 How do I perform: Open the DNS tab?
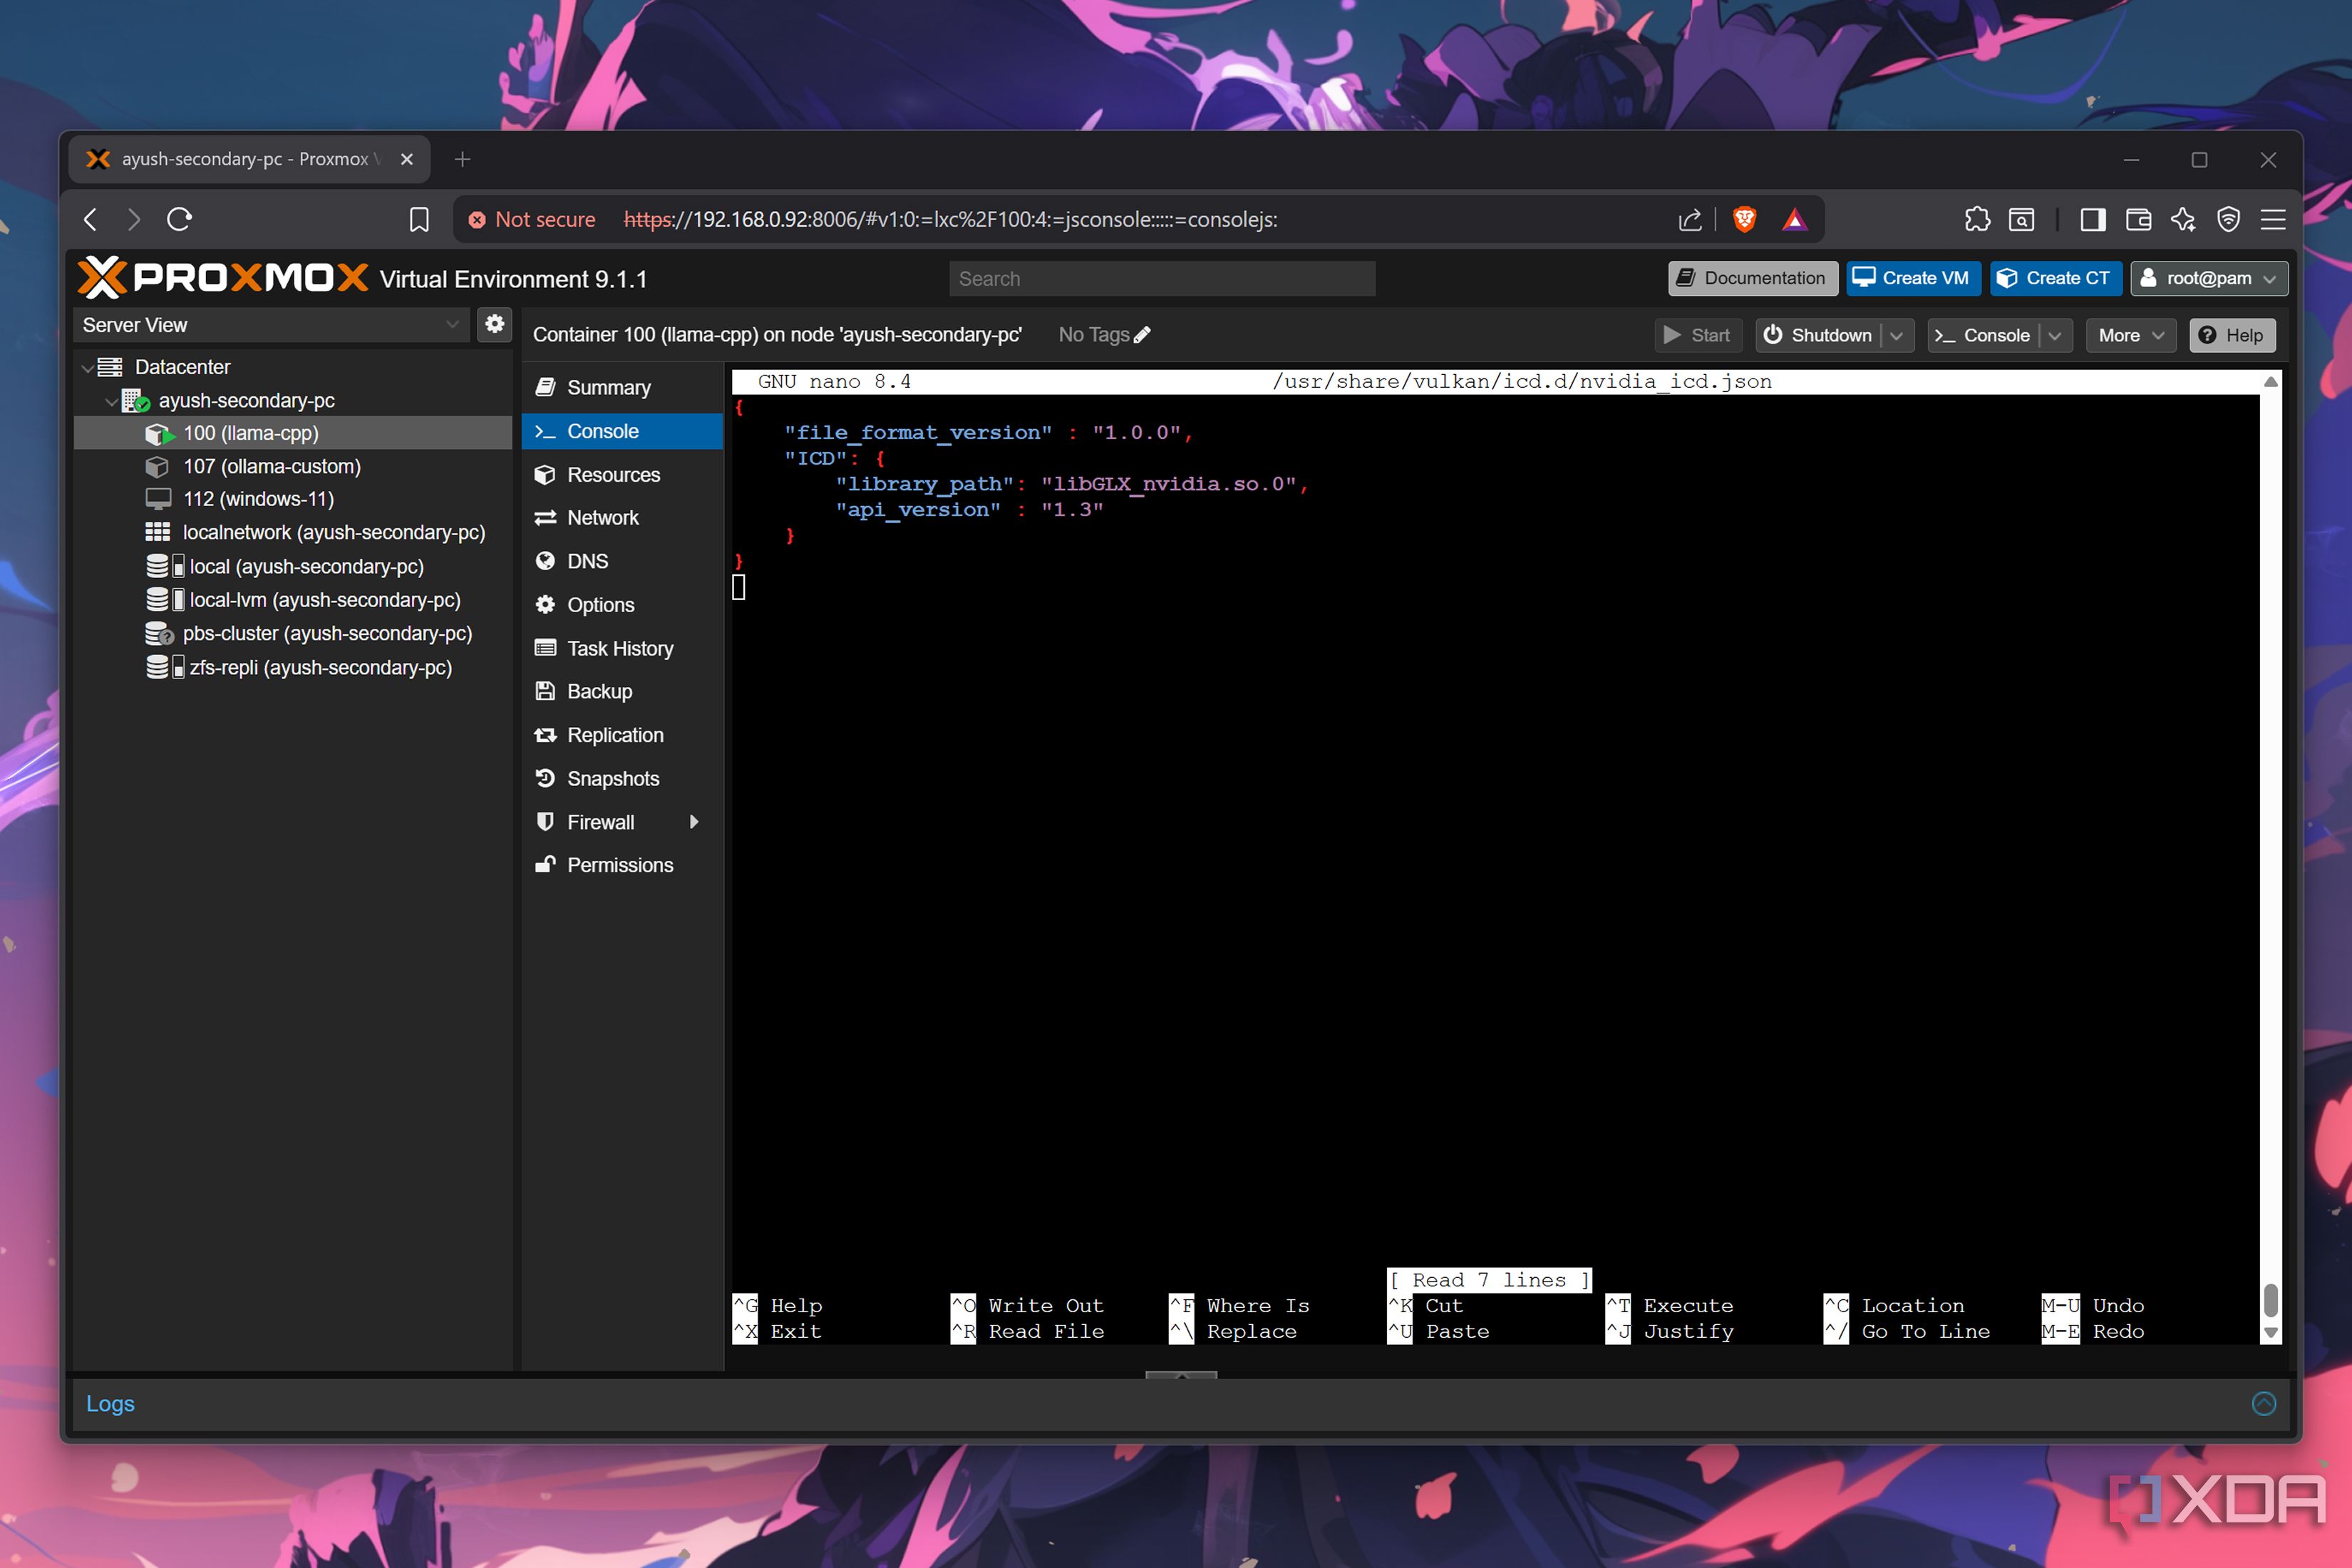coord(622,561)
